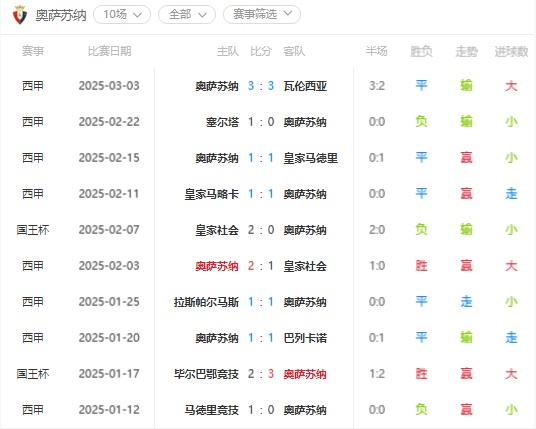Click the 3 : 3 score against 瓦伦西亚

261,86
